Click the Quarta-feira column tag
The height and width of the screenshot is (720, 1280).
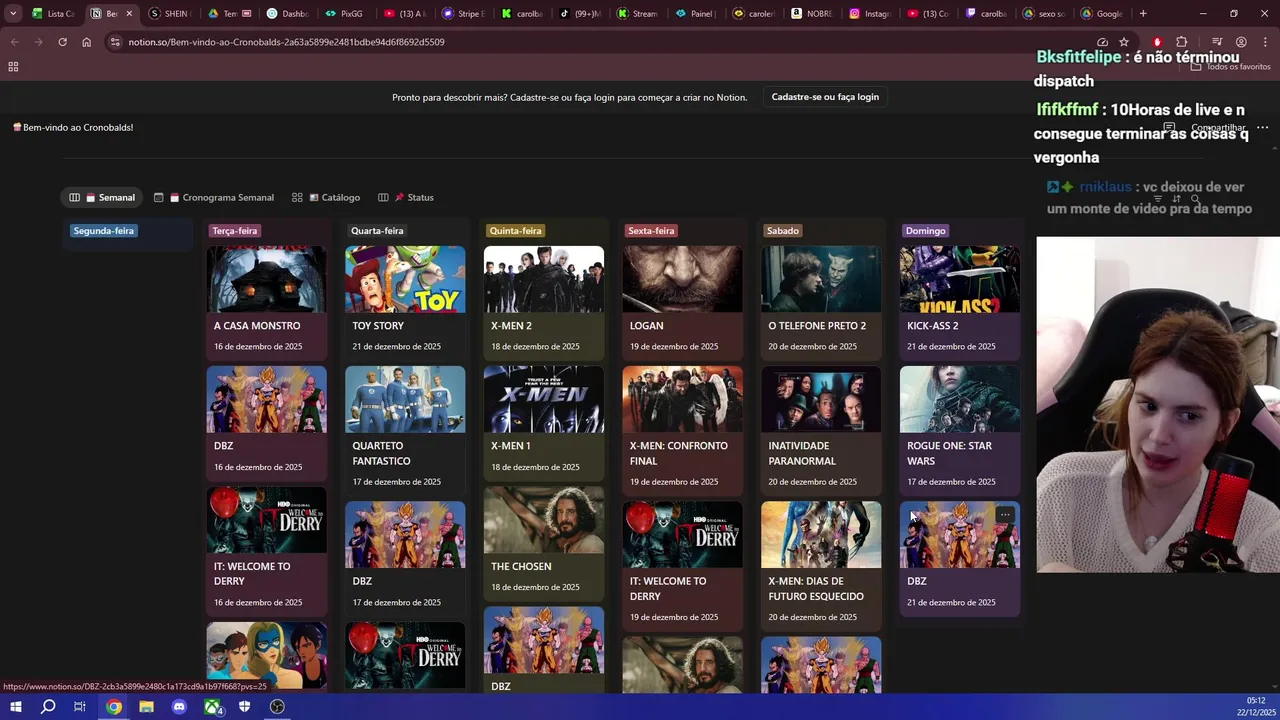click(377, 231)
